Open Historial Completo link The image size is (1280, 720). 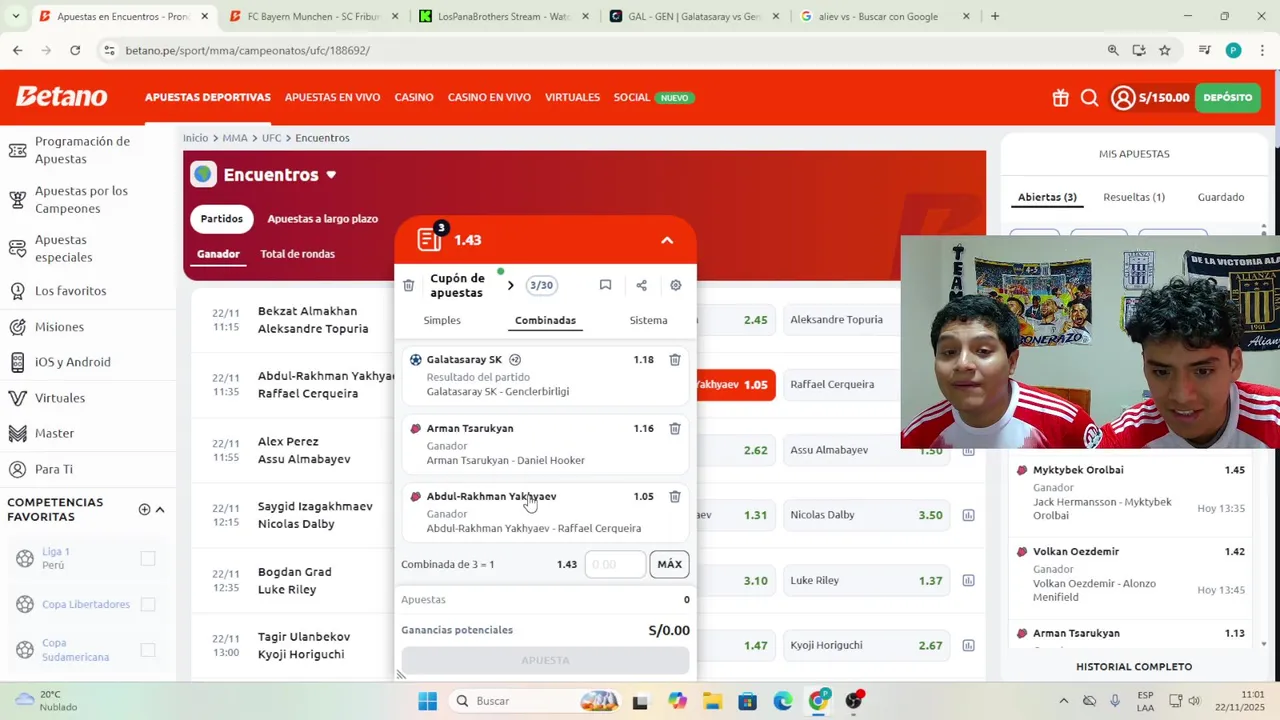pos(1134,667)
